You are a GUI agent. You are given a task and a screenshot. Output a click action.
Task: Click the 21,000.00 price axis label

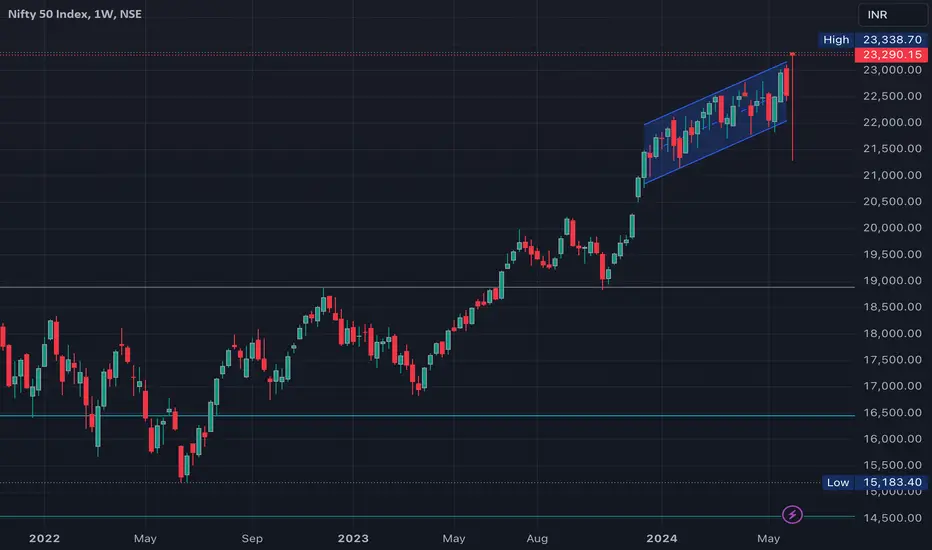pyautogui.click(x=892, y=175)
